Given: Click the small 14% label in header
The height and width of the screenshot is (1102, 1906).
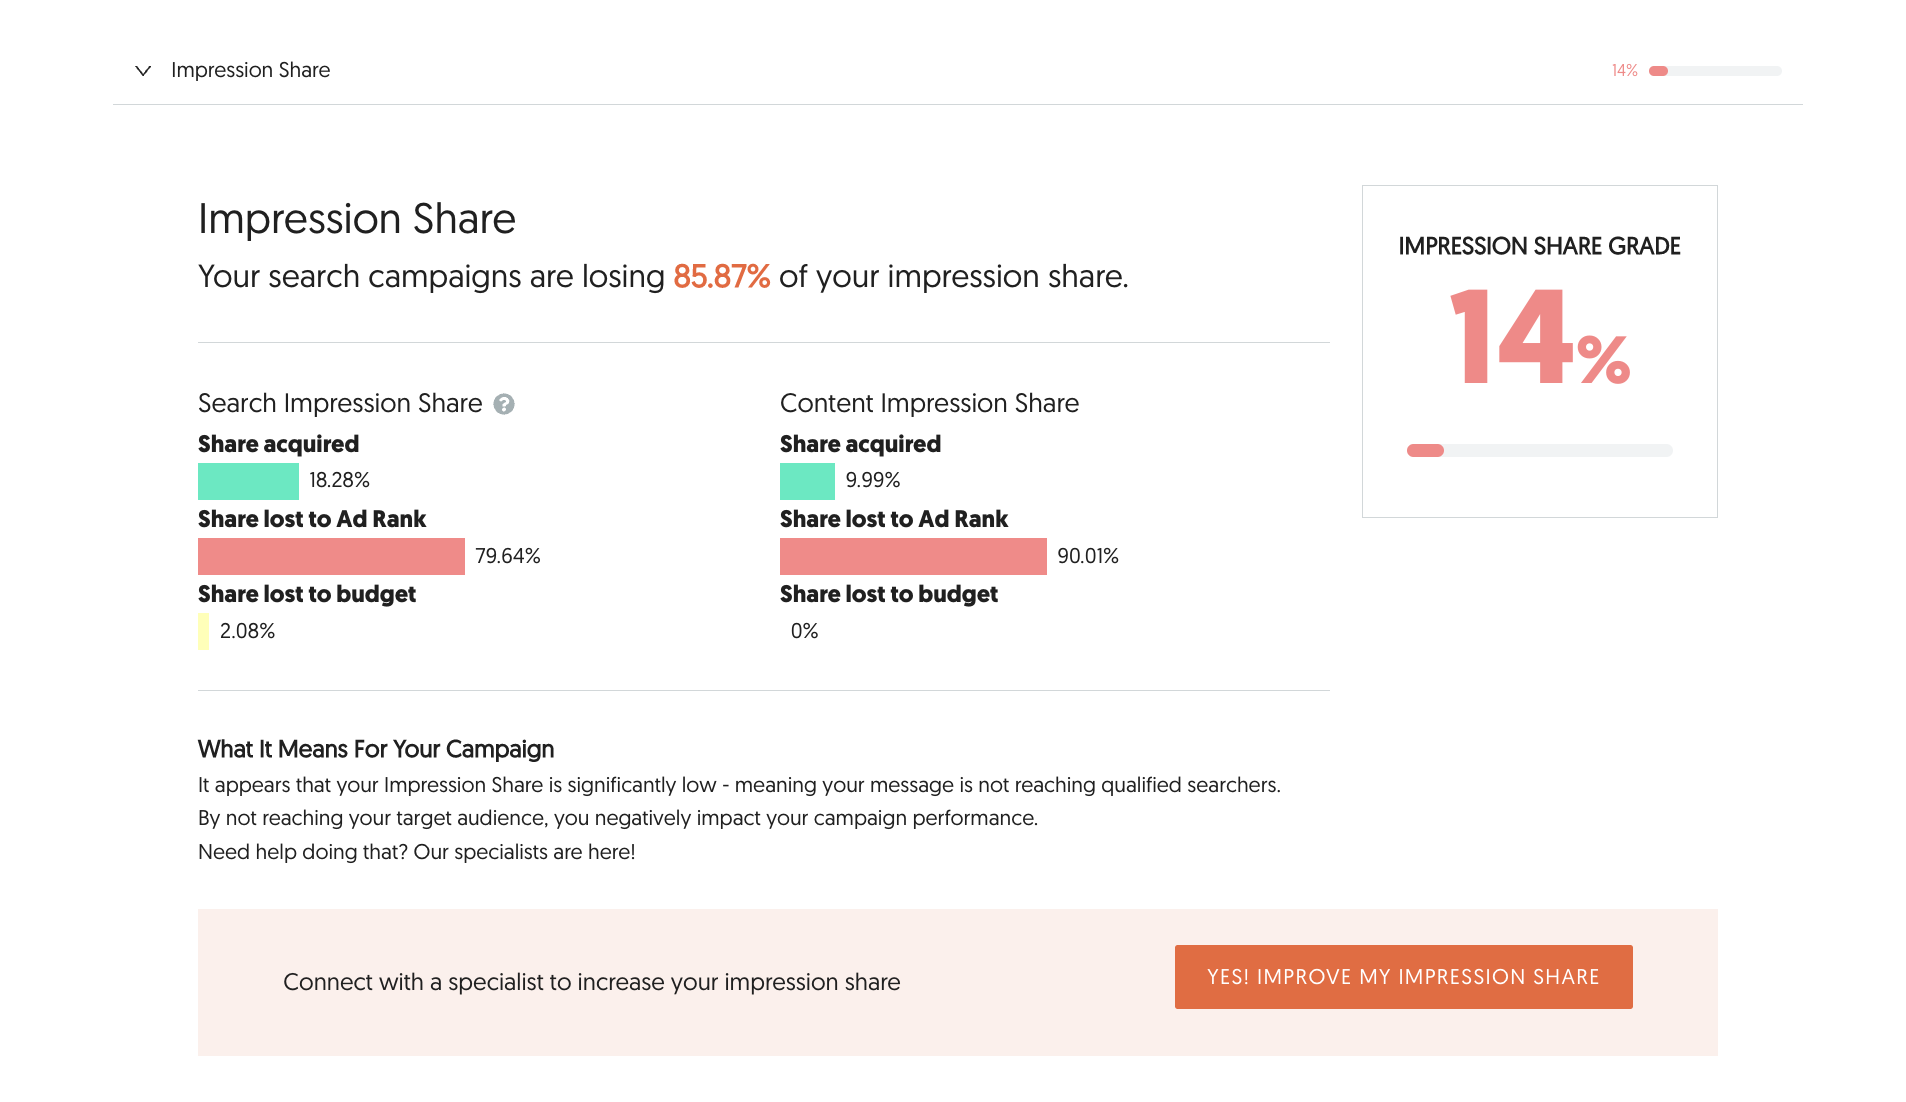Looking at the screenshot, I should [1624, 71].
